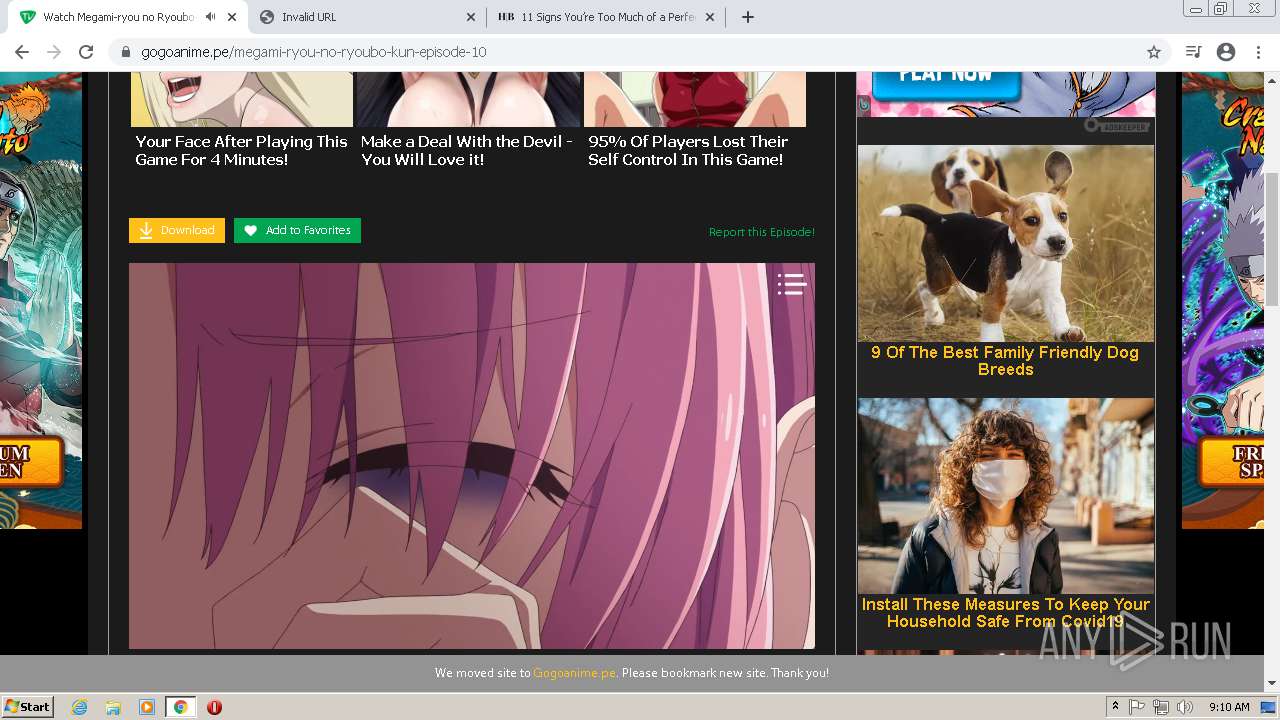
Task: Open '9 Of The Best Family Friendly Dog Breeds'
Action: (1005, 361)
